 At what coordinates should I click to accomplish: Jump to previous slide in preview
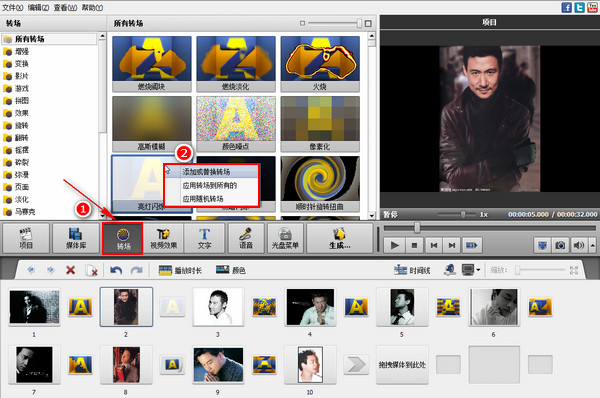[x=434, y=245]
